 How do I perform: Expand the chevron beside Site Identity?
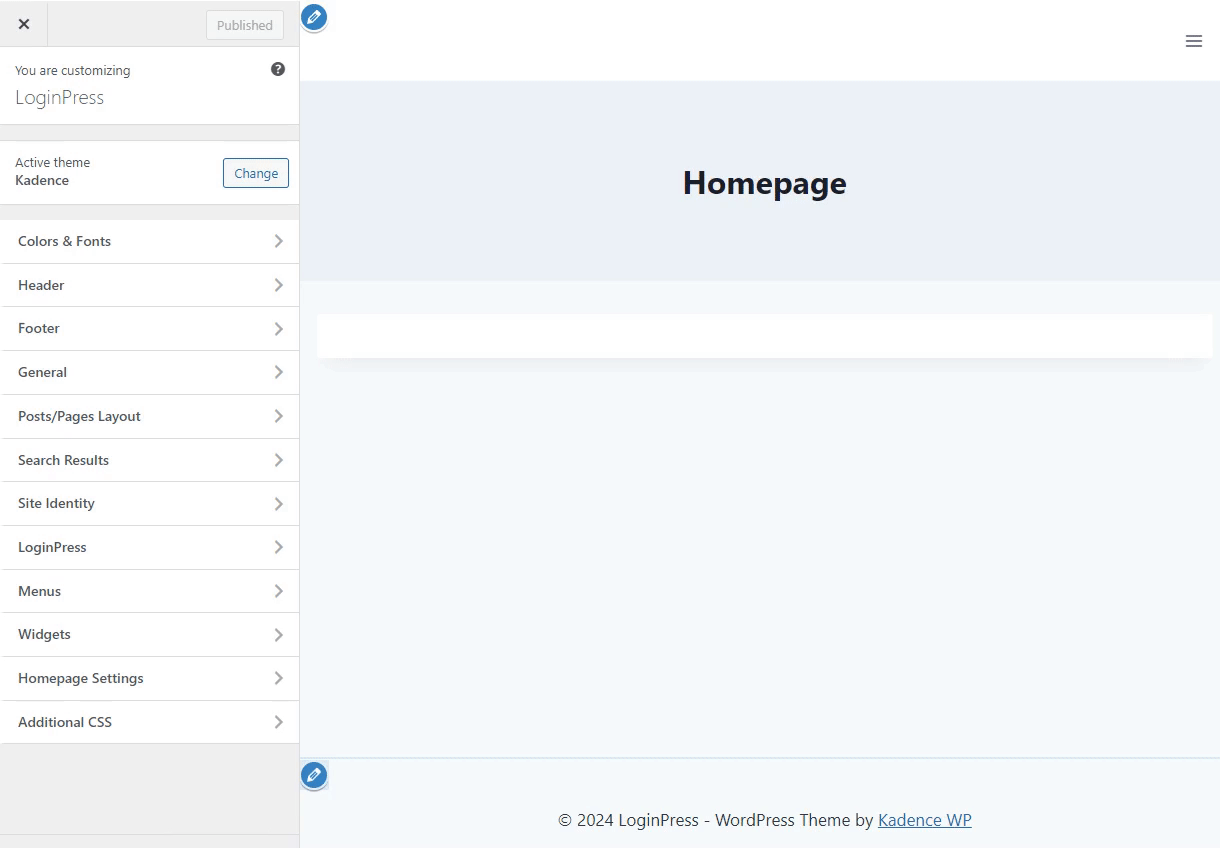pyautogui.click(x=278, y=503)
